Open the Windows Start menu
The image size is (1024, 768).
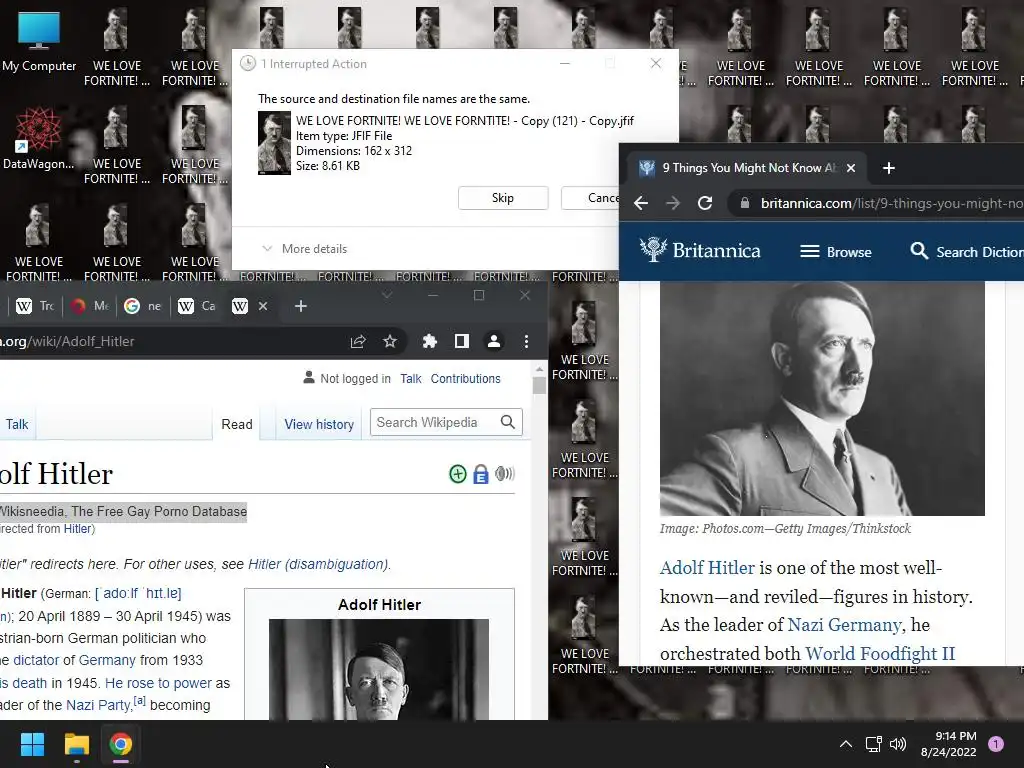click(32, 744)
